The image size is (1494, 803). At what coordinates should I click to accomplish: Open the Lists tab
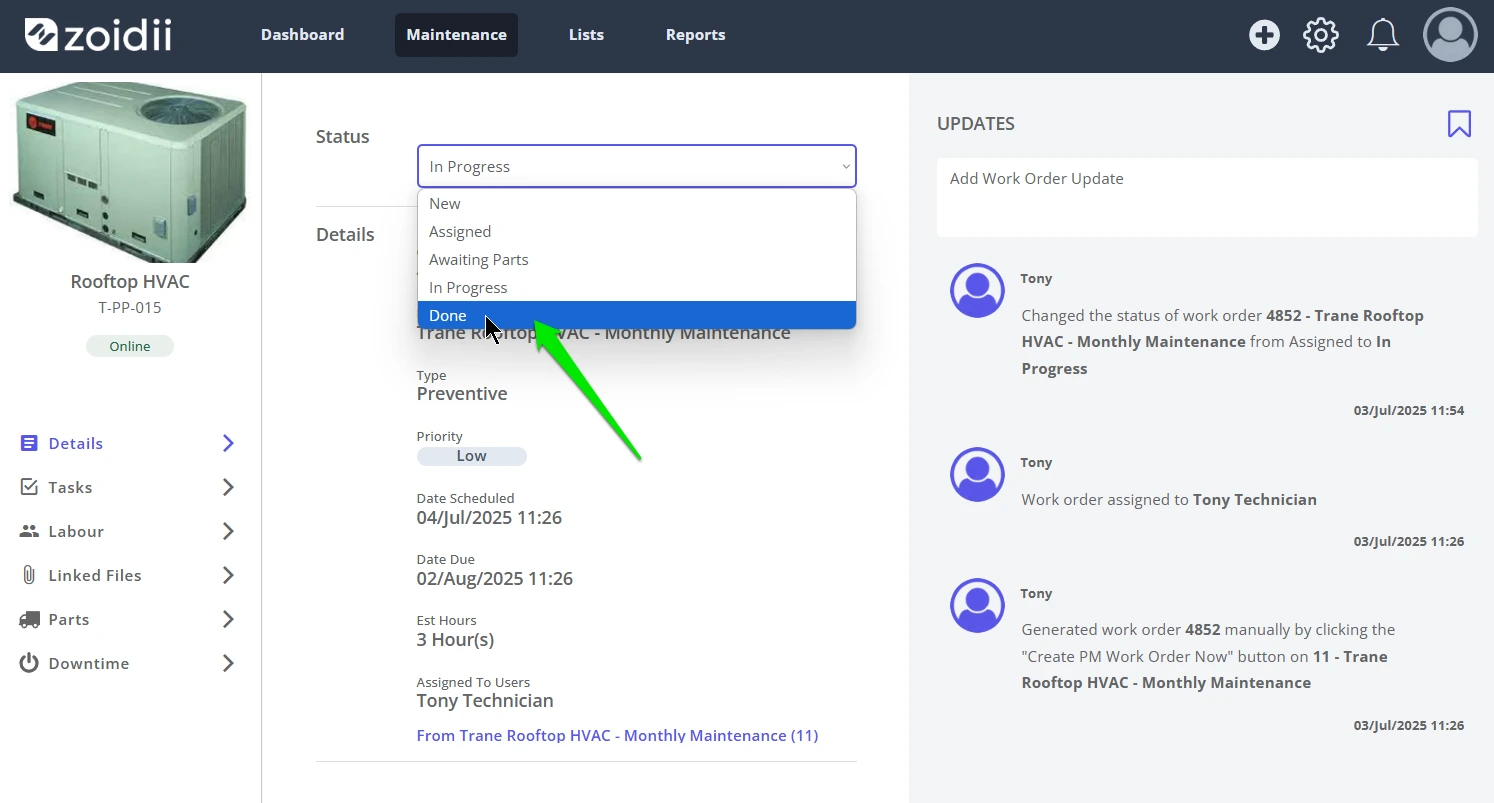coord(586,35)
